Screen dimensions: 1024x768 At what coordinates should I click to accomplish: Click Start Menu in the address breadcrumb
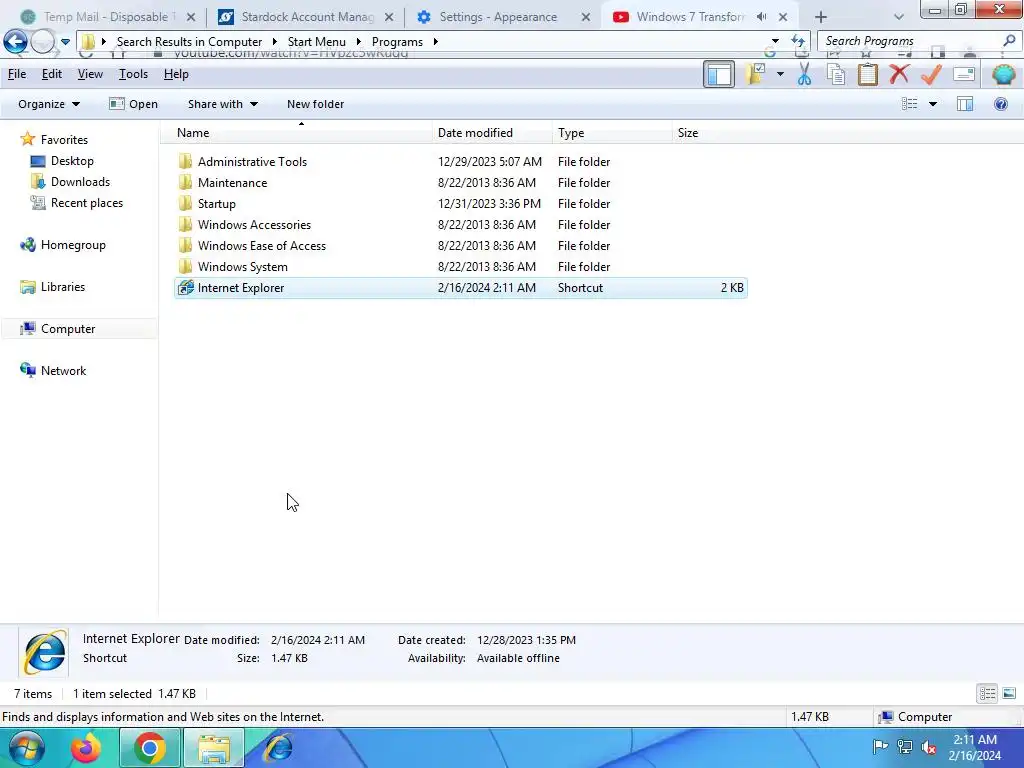coord(317,42)
